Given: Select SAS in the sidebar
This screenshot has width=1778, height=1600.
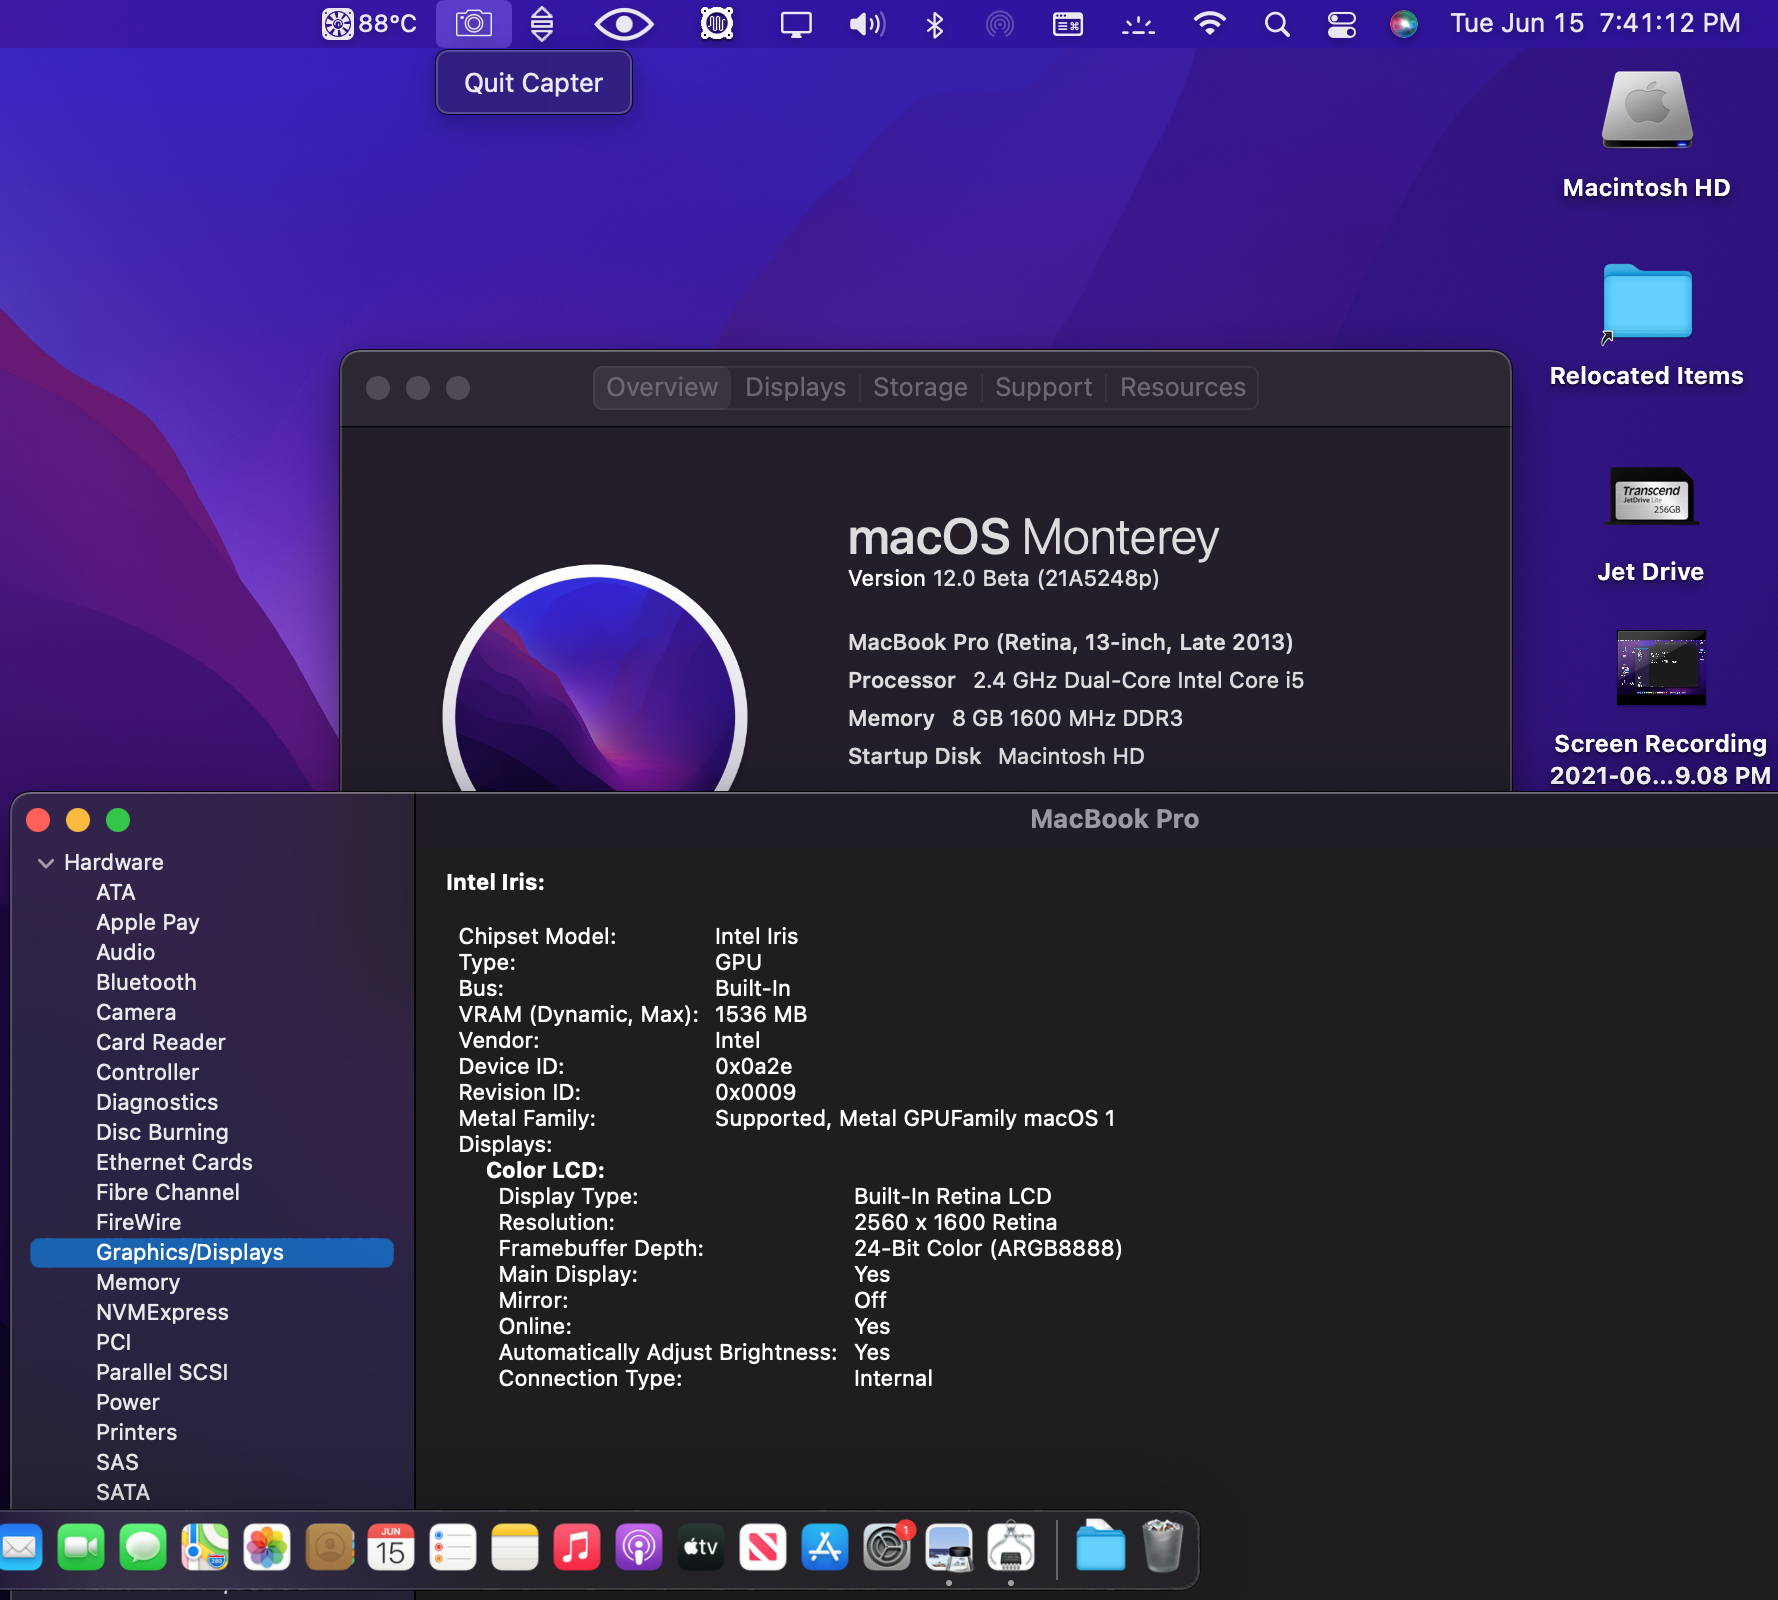Looking at the screenshot, I should tap(118, 1462).
